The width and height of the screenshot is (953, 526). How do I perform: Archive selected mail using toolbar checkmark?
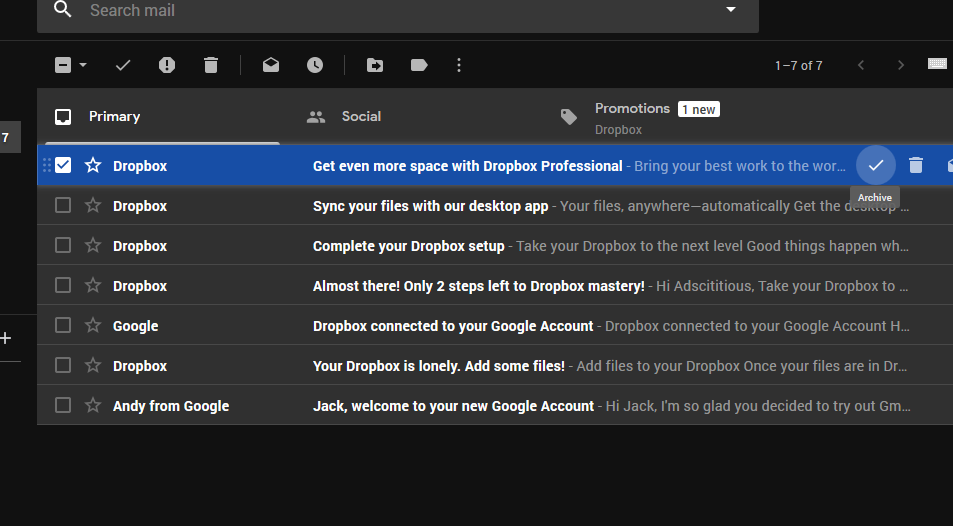tap(123, 65)
